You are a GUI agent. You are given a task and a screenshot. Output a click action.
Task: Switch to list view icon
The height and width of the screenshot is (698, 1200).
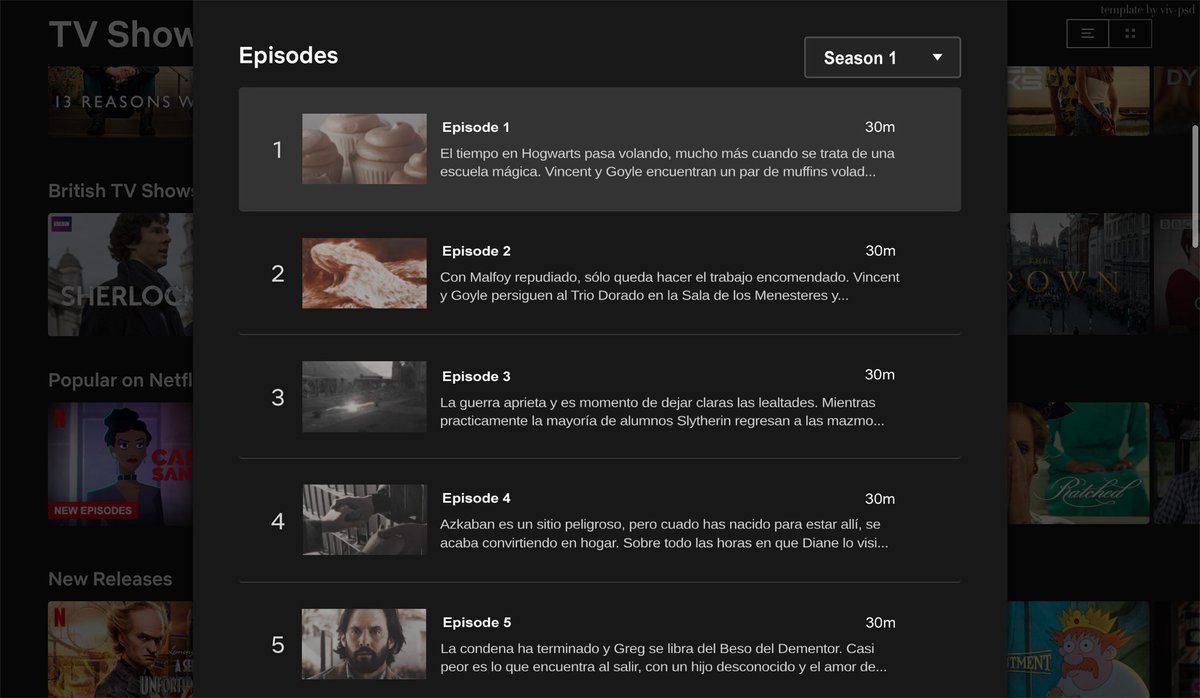[1088, 33]
